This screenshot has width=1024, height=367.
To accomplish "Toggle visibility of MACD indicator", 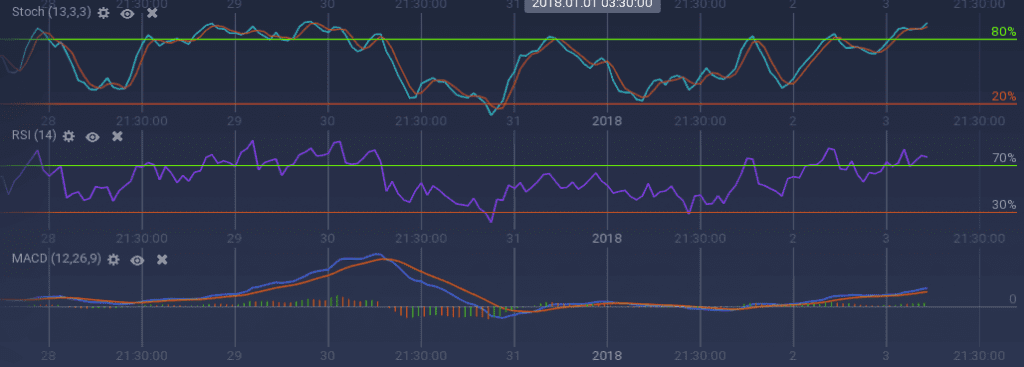I will tap(137, 260).
